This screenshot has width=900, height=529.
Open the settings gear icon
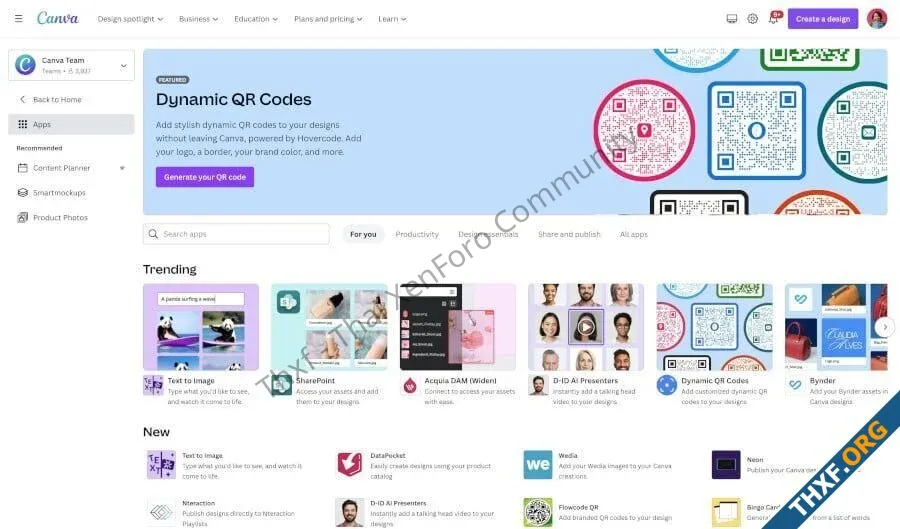coord(752,19)
